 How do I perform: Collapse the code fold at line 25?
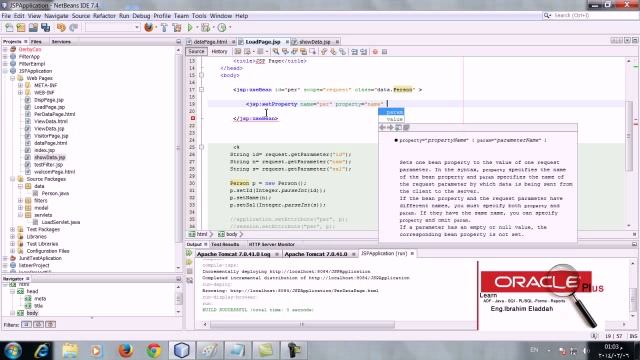[201, 147]
